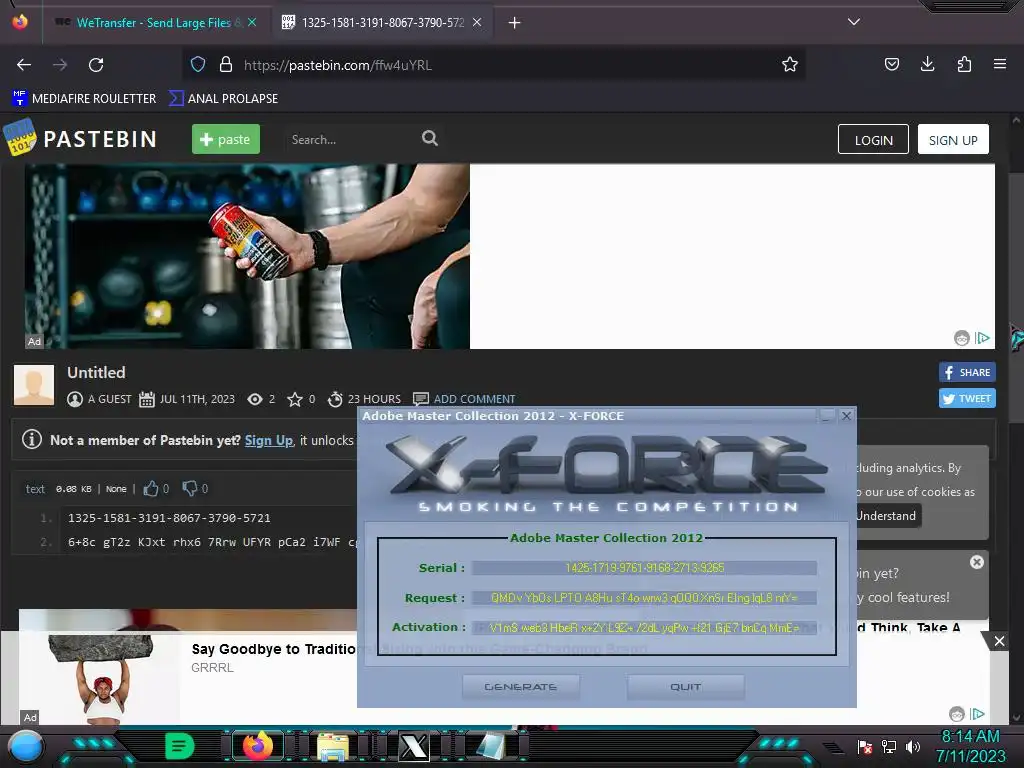Open a new browser tab
Viewport: 1024px width, 768px height.
515,23
